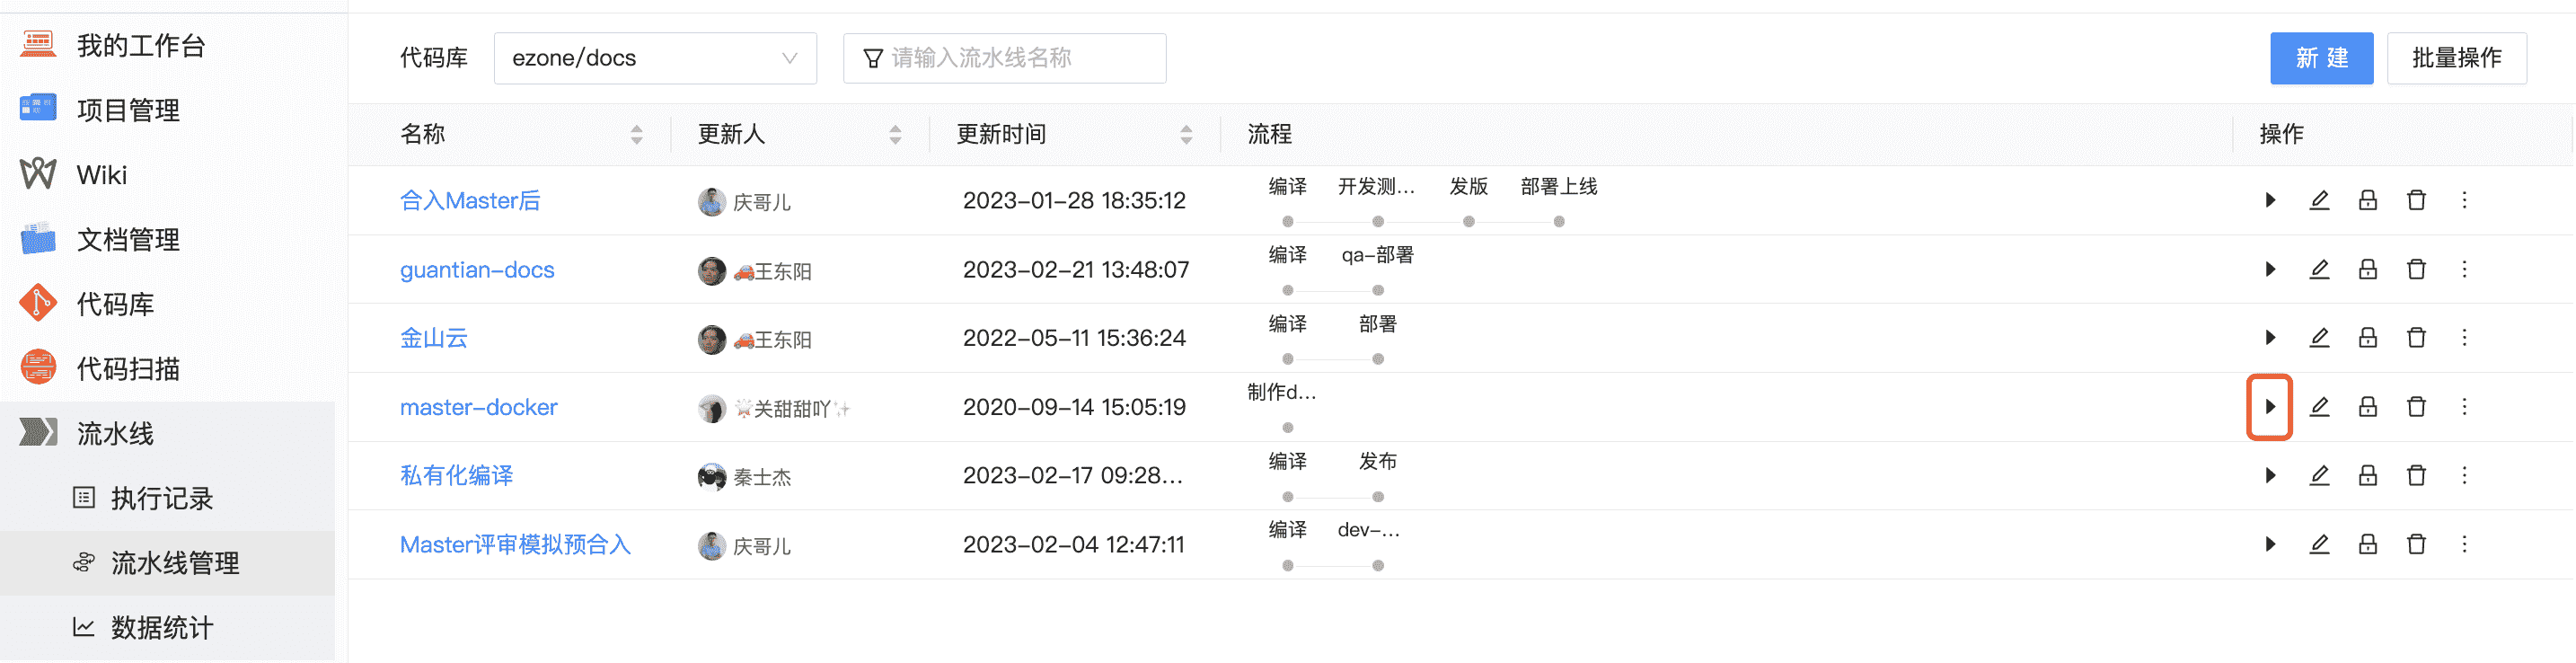
Task: Delete the master-docker pipeline
Action: pos(2416,407)
